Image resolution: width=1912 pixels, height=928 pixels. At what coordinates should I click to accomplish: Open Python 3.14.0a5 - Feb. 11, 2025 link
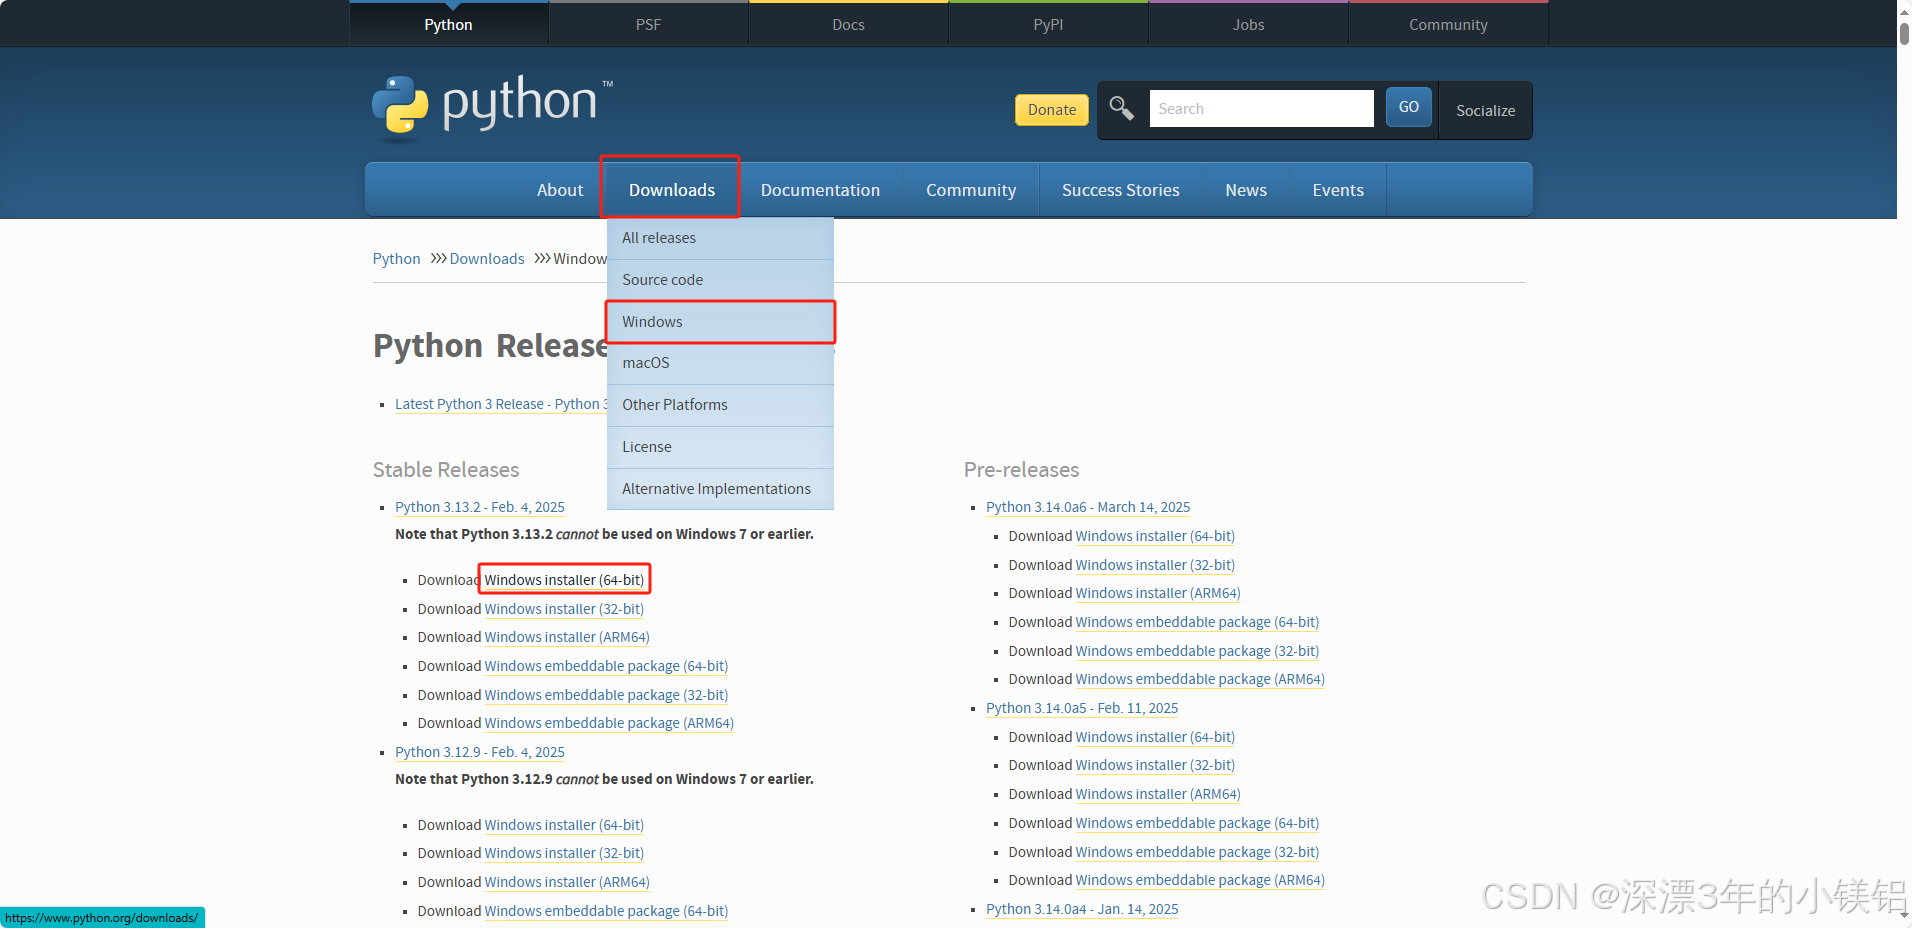[1082, 708]
